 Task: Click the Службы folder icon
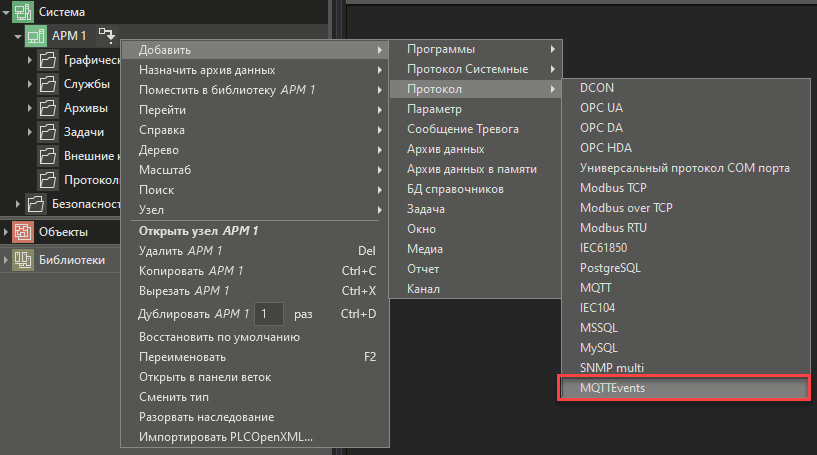pos(47,84)
